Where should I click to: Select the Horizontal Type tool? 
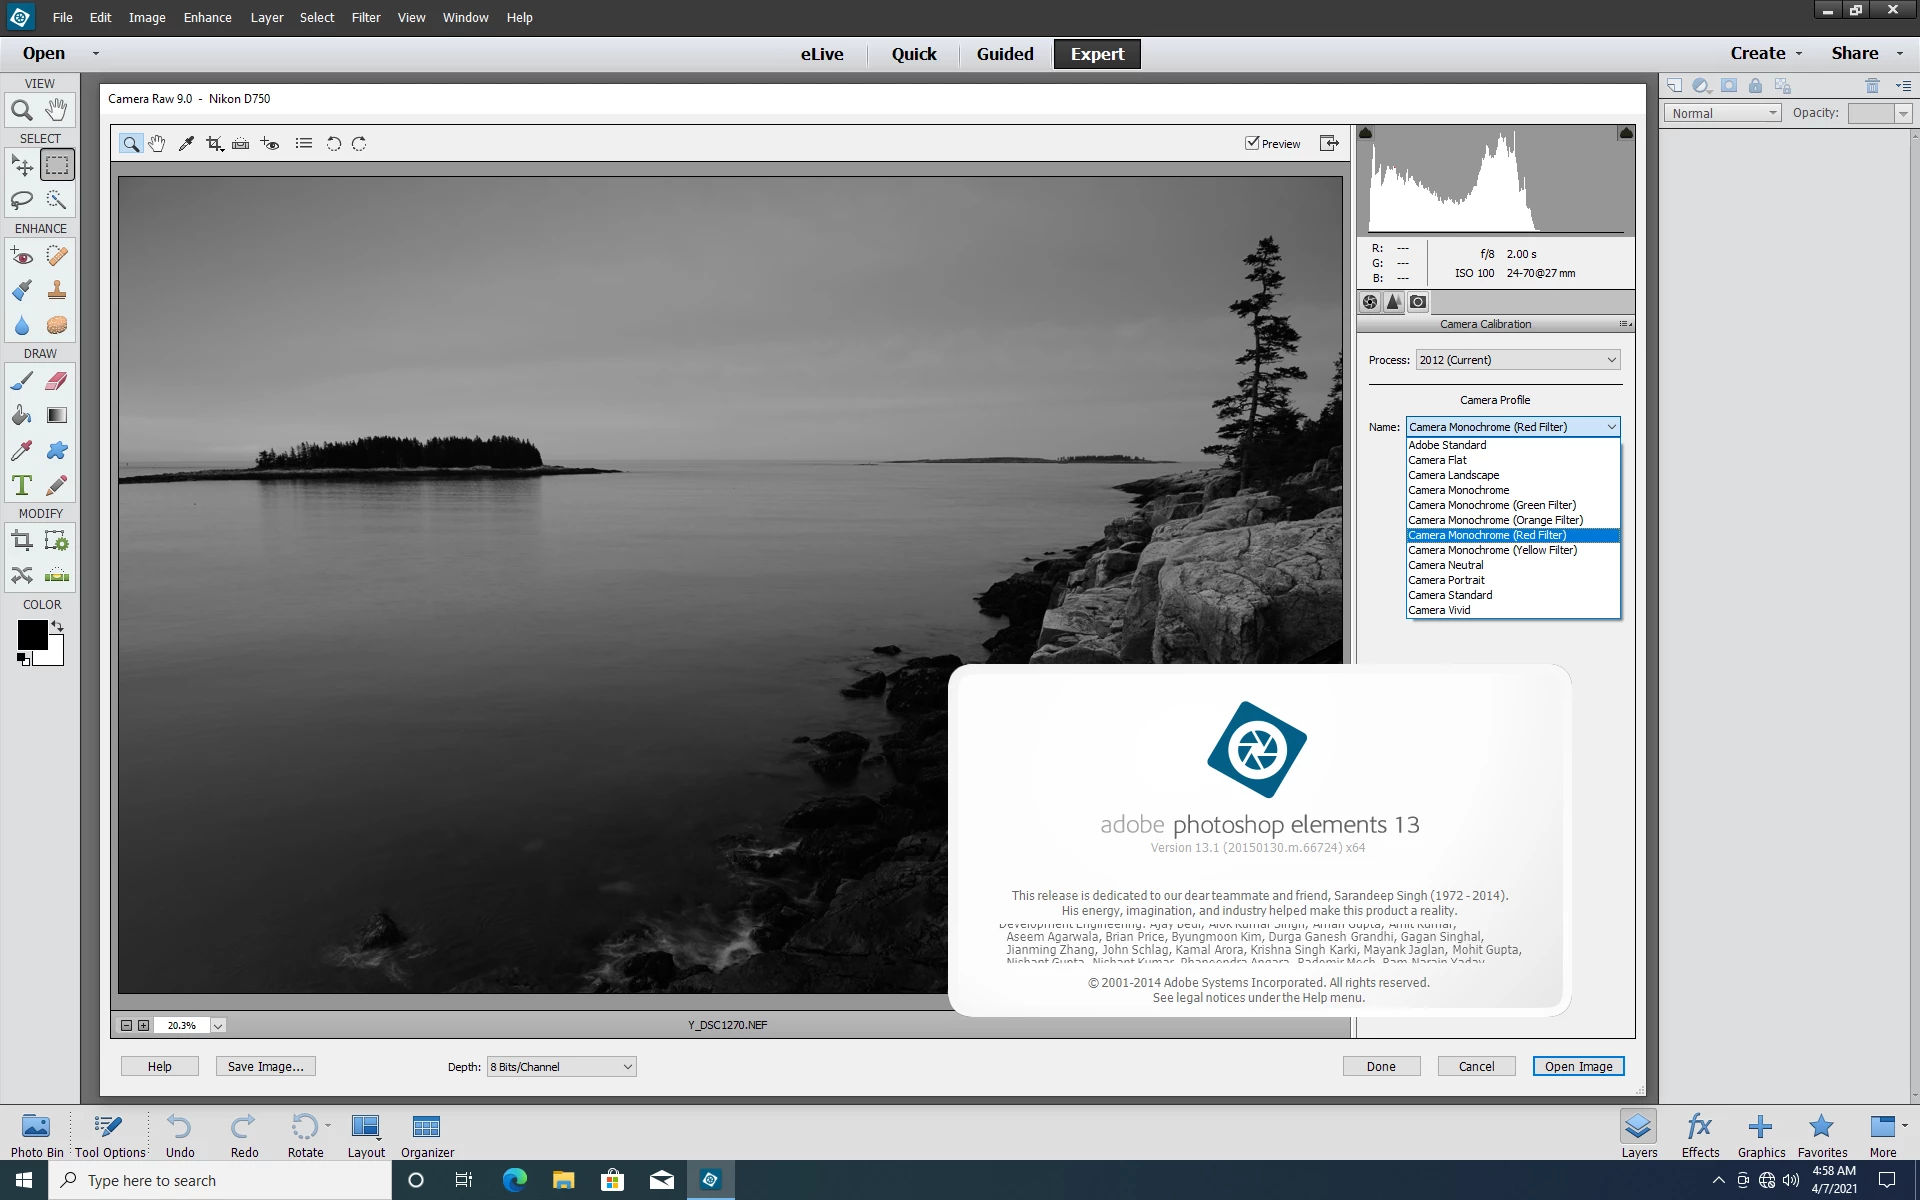[x=22, y=485]
